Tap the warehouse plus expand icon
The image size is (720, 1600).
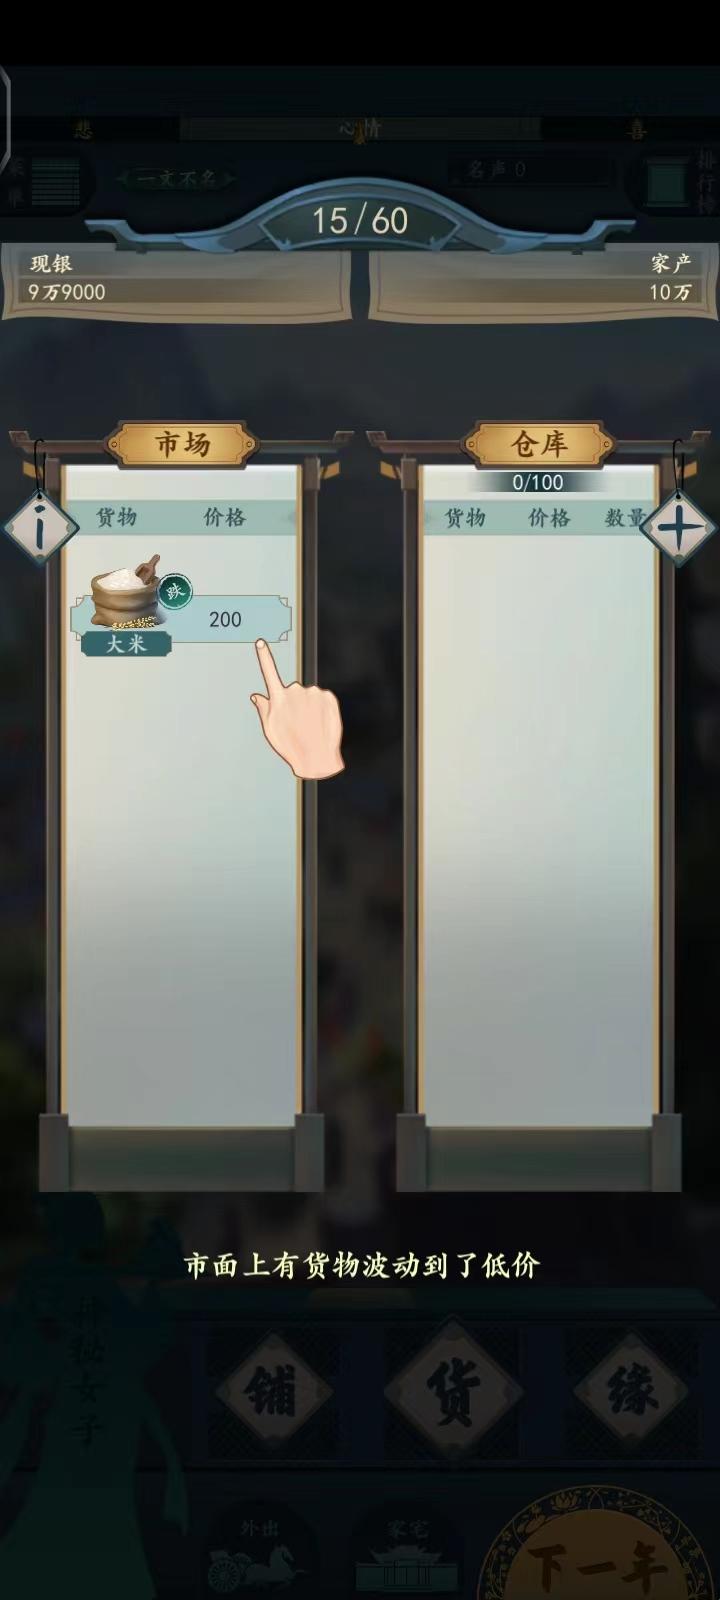pyautogui.click(x=677, y=528)
